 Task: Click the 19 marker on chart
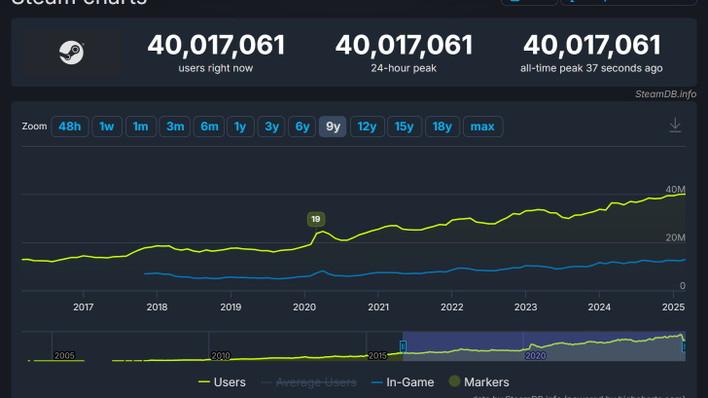click(316, 219)
